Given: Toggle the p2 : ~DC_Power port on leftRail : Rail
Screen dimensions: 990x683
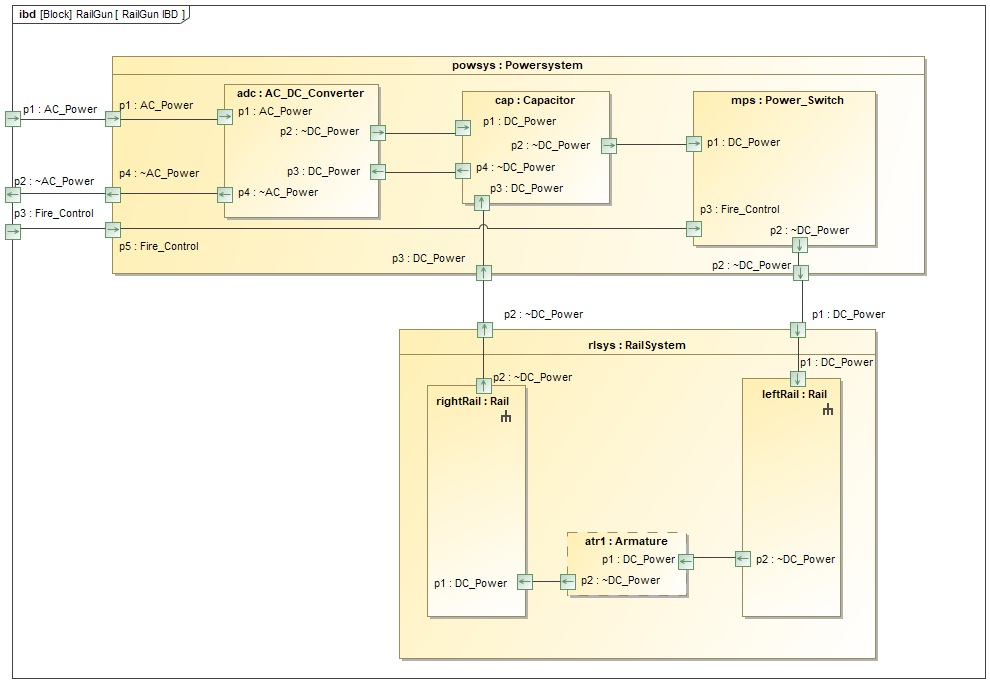Looking at the screenshot, I should pos(742,559).
